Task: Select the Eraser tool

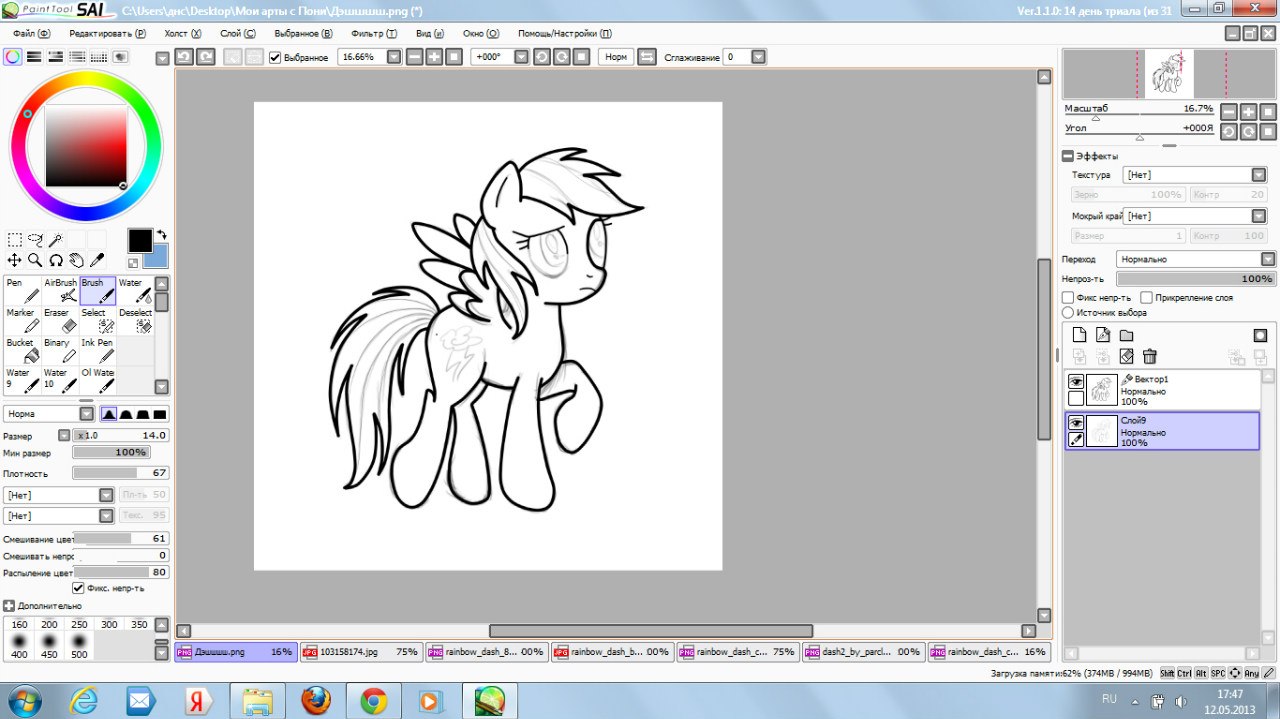Action: coord(61,321)
